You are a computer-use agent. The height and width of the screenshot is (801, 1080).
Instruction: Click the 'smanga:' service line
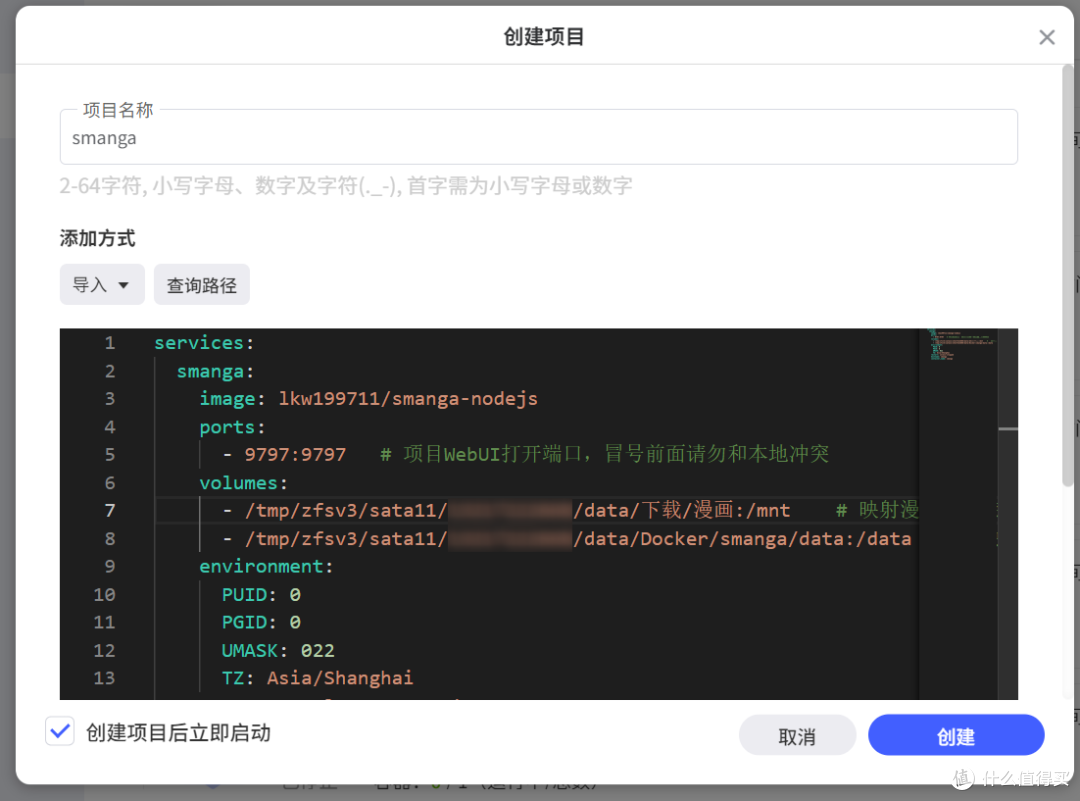[216, 371]
